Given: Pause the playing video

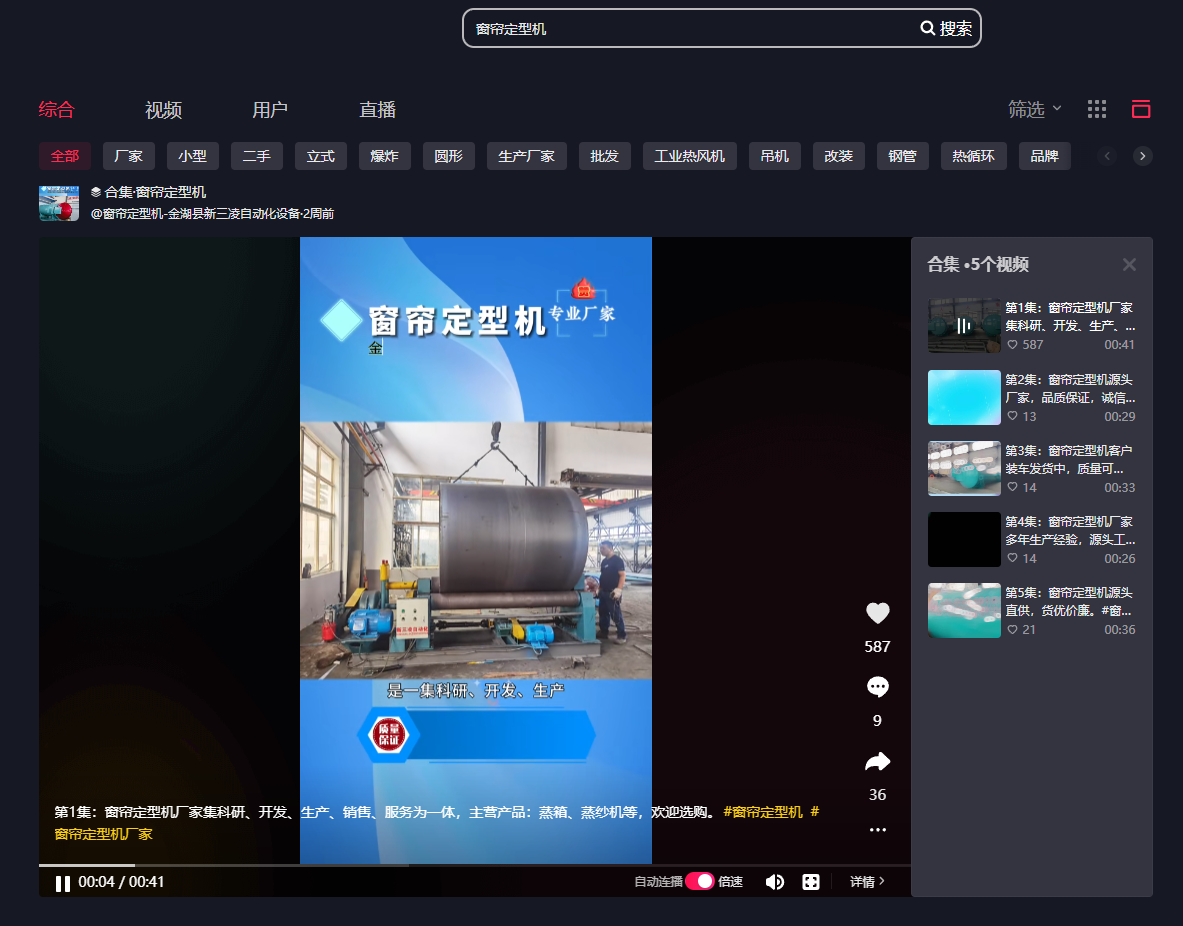Looking at the screenshot, I should [x=62, y=883].
